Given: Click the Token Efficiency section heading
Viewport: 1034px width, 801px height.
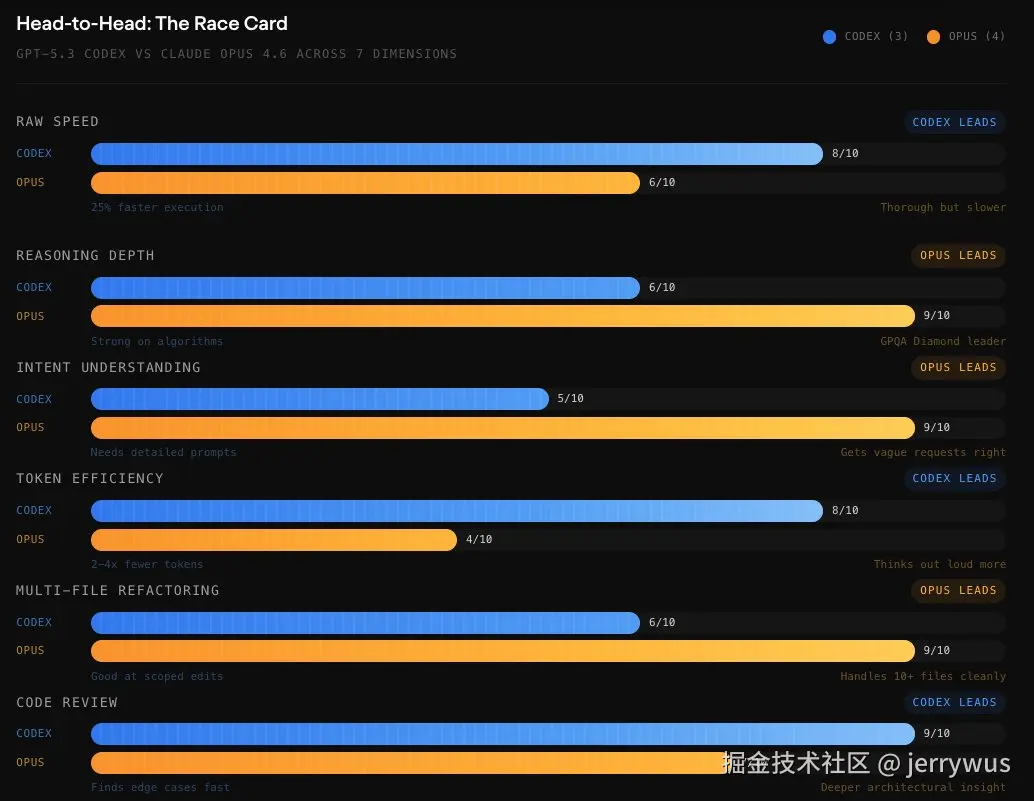Looking at the screenshot, I should 89,478.
